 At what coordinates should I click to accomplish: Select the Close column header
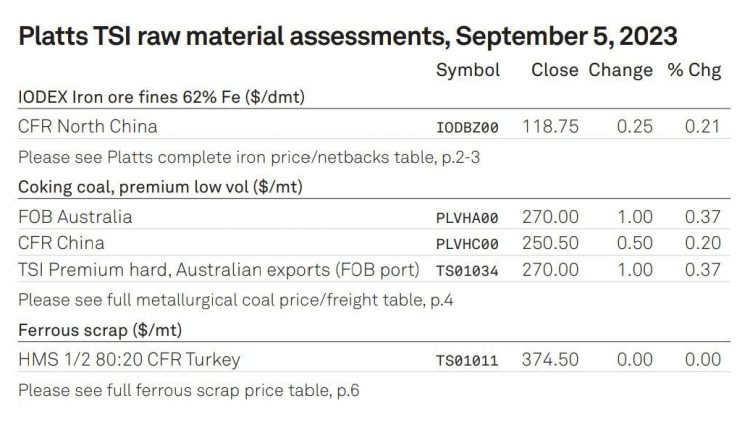tap(555, 70)
